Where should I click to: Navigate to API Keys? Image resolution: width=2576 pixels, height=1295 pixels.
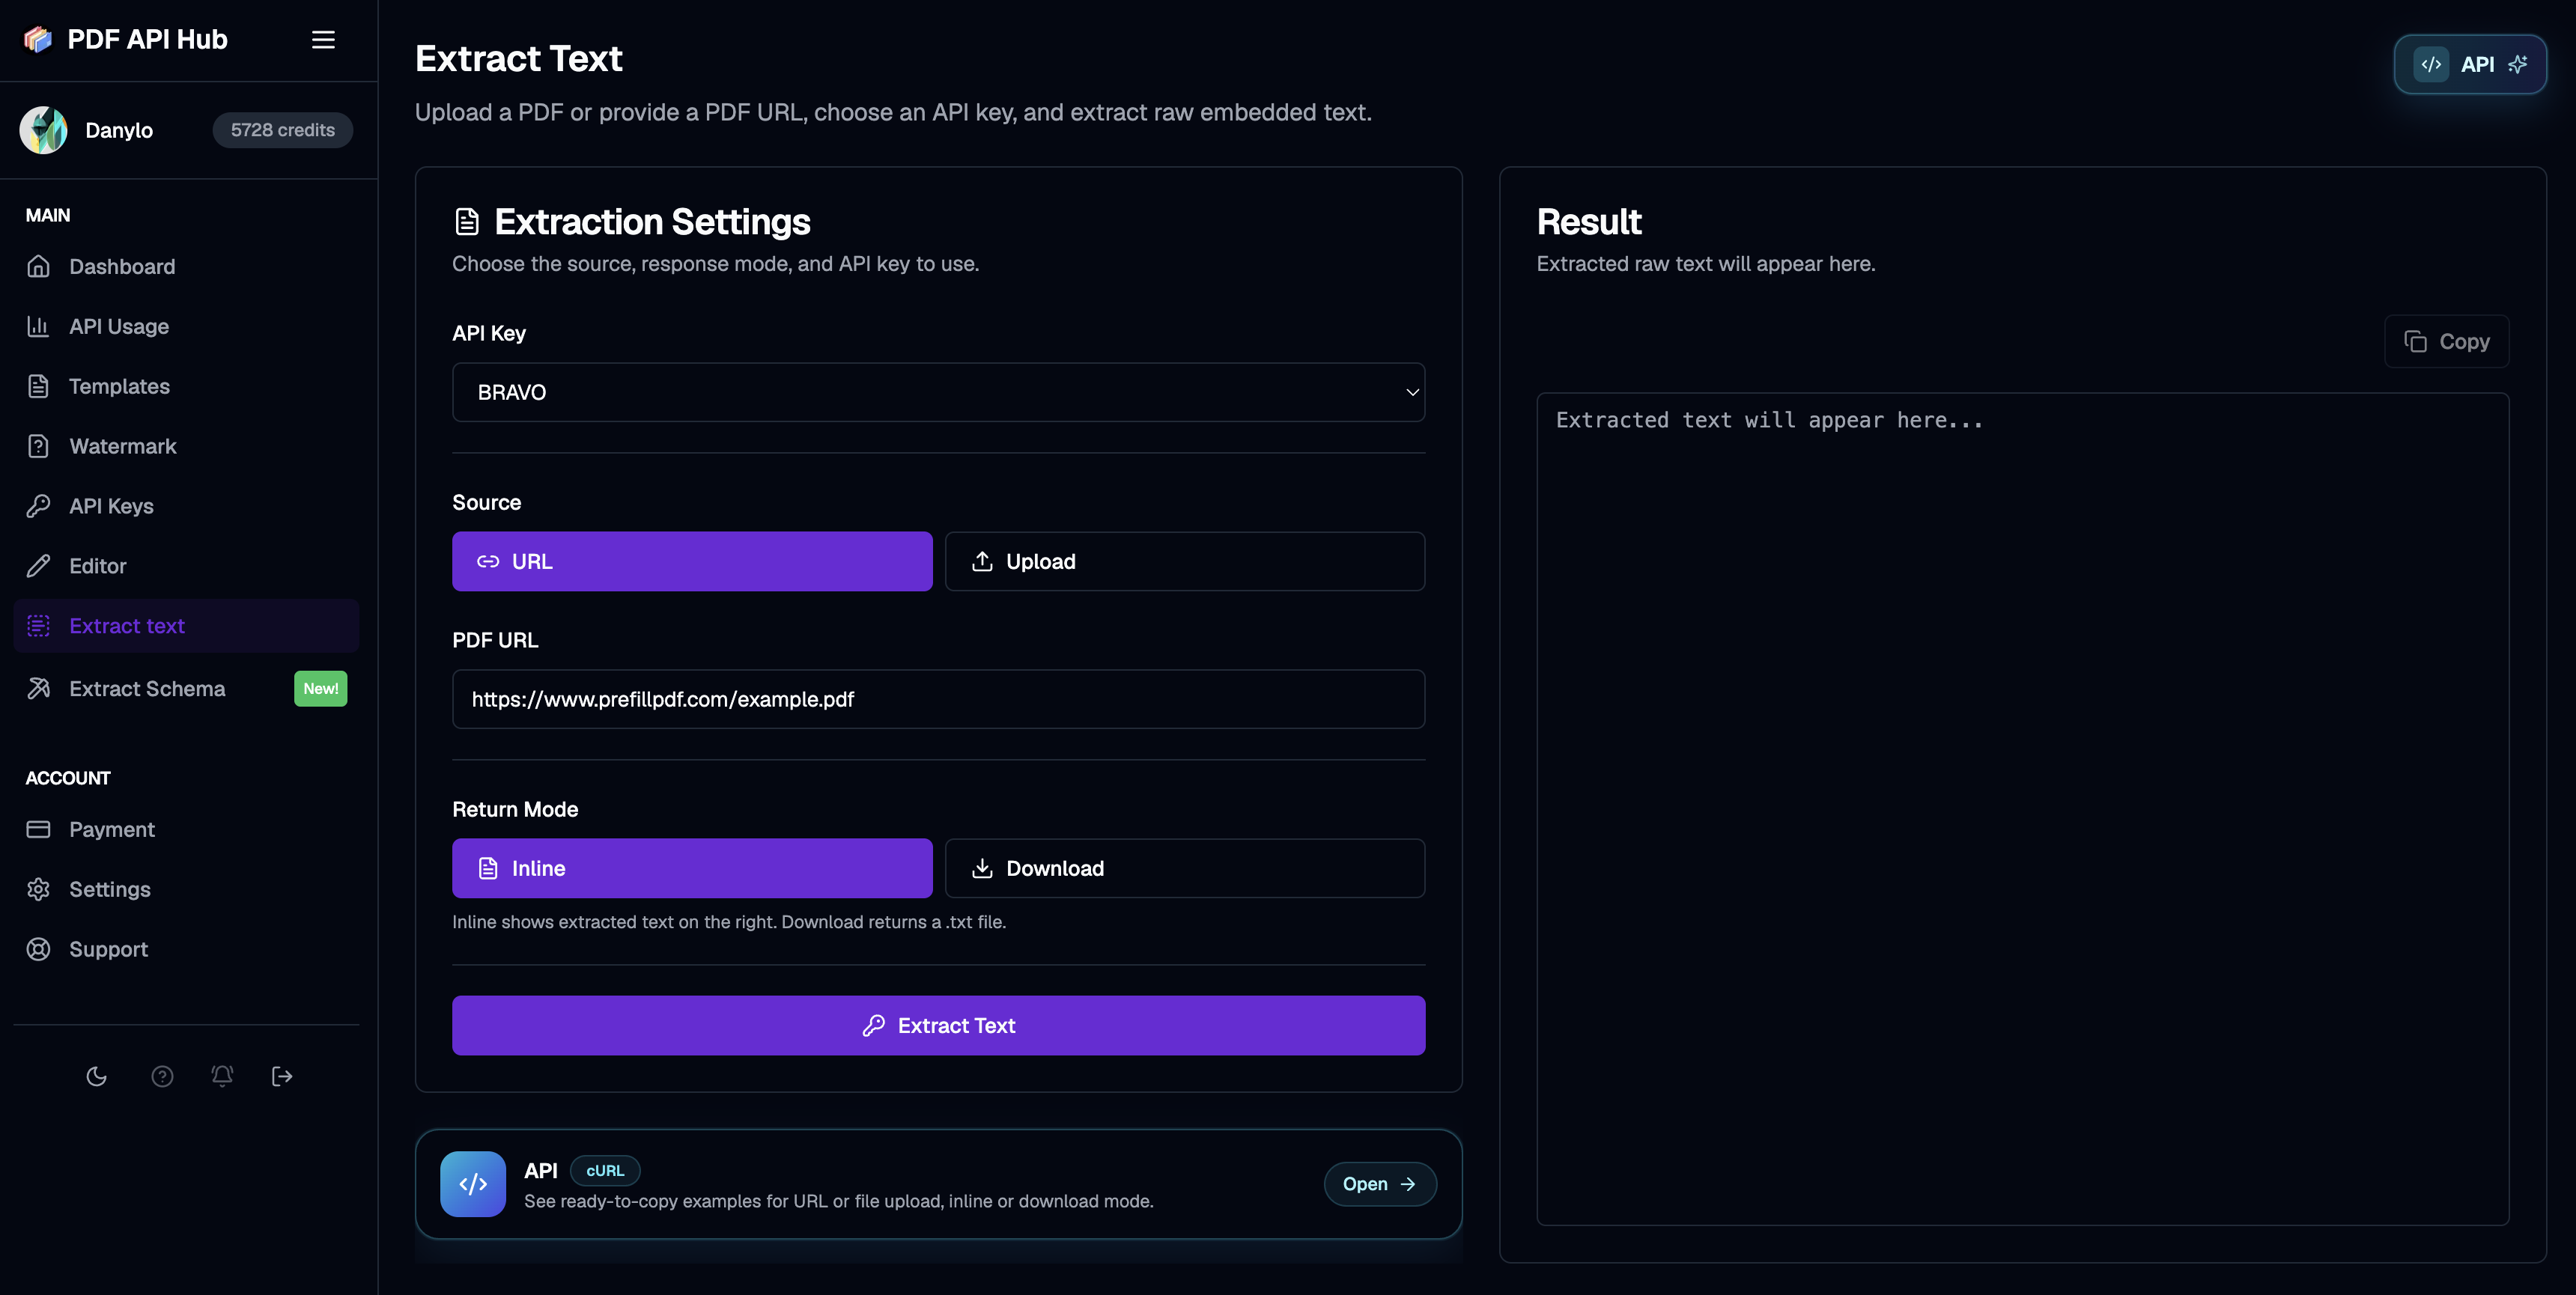(x=186, y=506)
